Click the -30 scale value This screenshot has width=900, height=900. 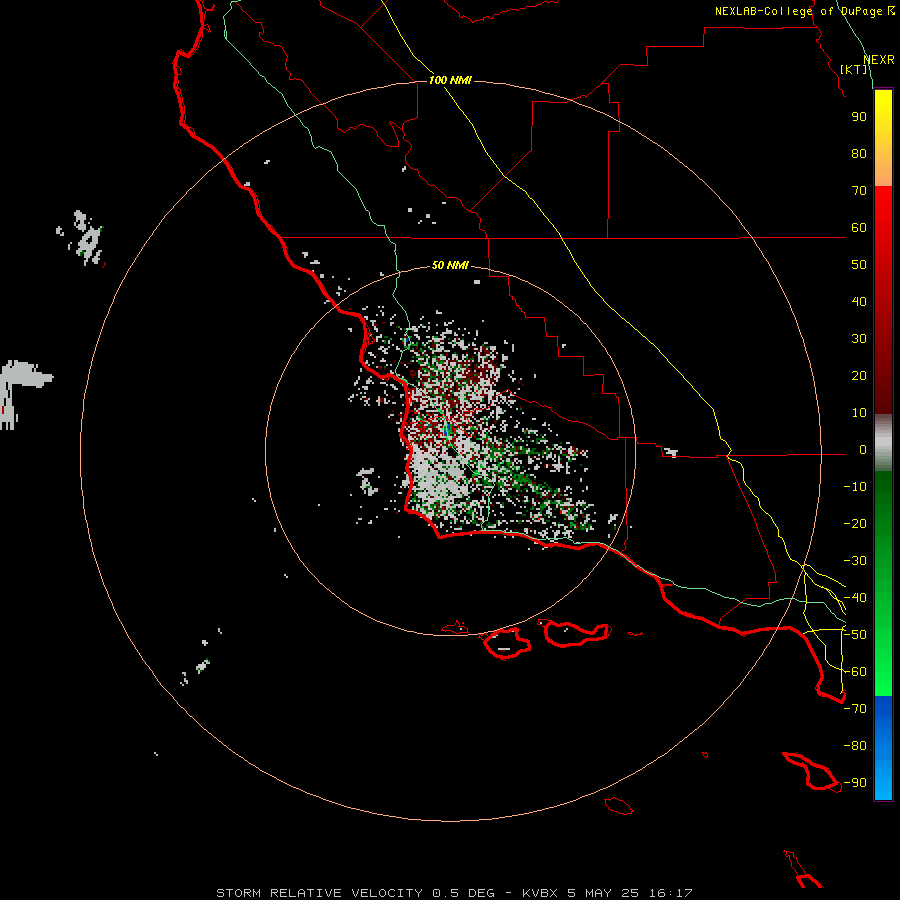(x=855, y=561)
